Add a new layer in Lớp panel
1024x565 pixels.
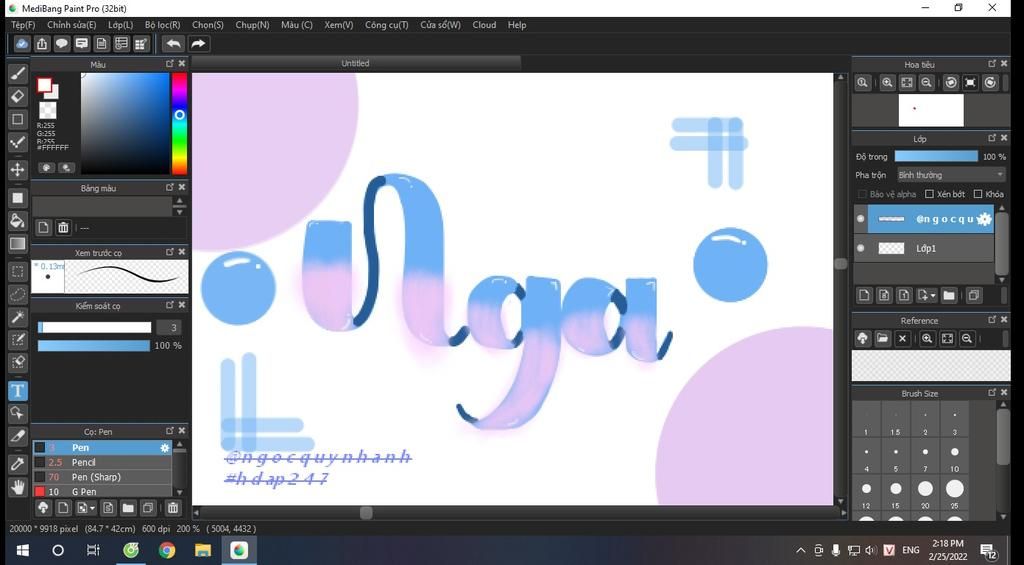(864, 295)
